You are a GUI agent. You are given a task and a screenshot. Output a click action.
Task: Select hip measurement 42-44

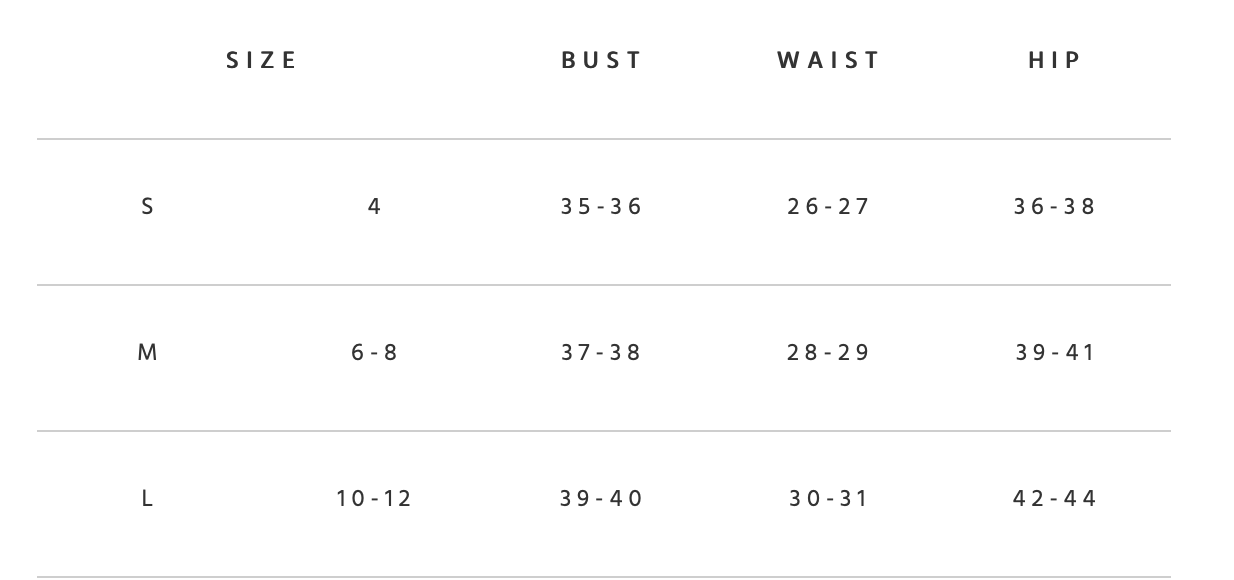pyautogui.click(x=1055, y=499)
